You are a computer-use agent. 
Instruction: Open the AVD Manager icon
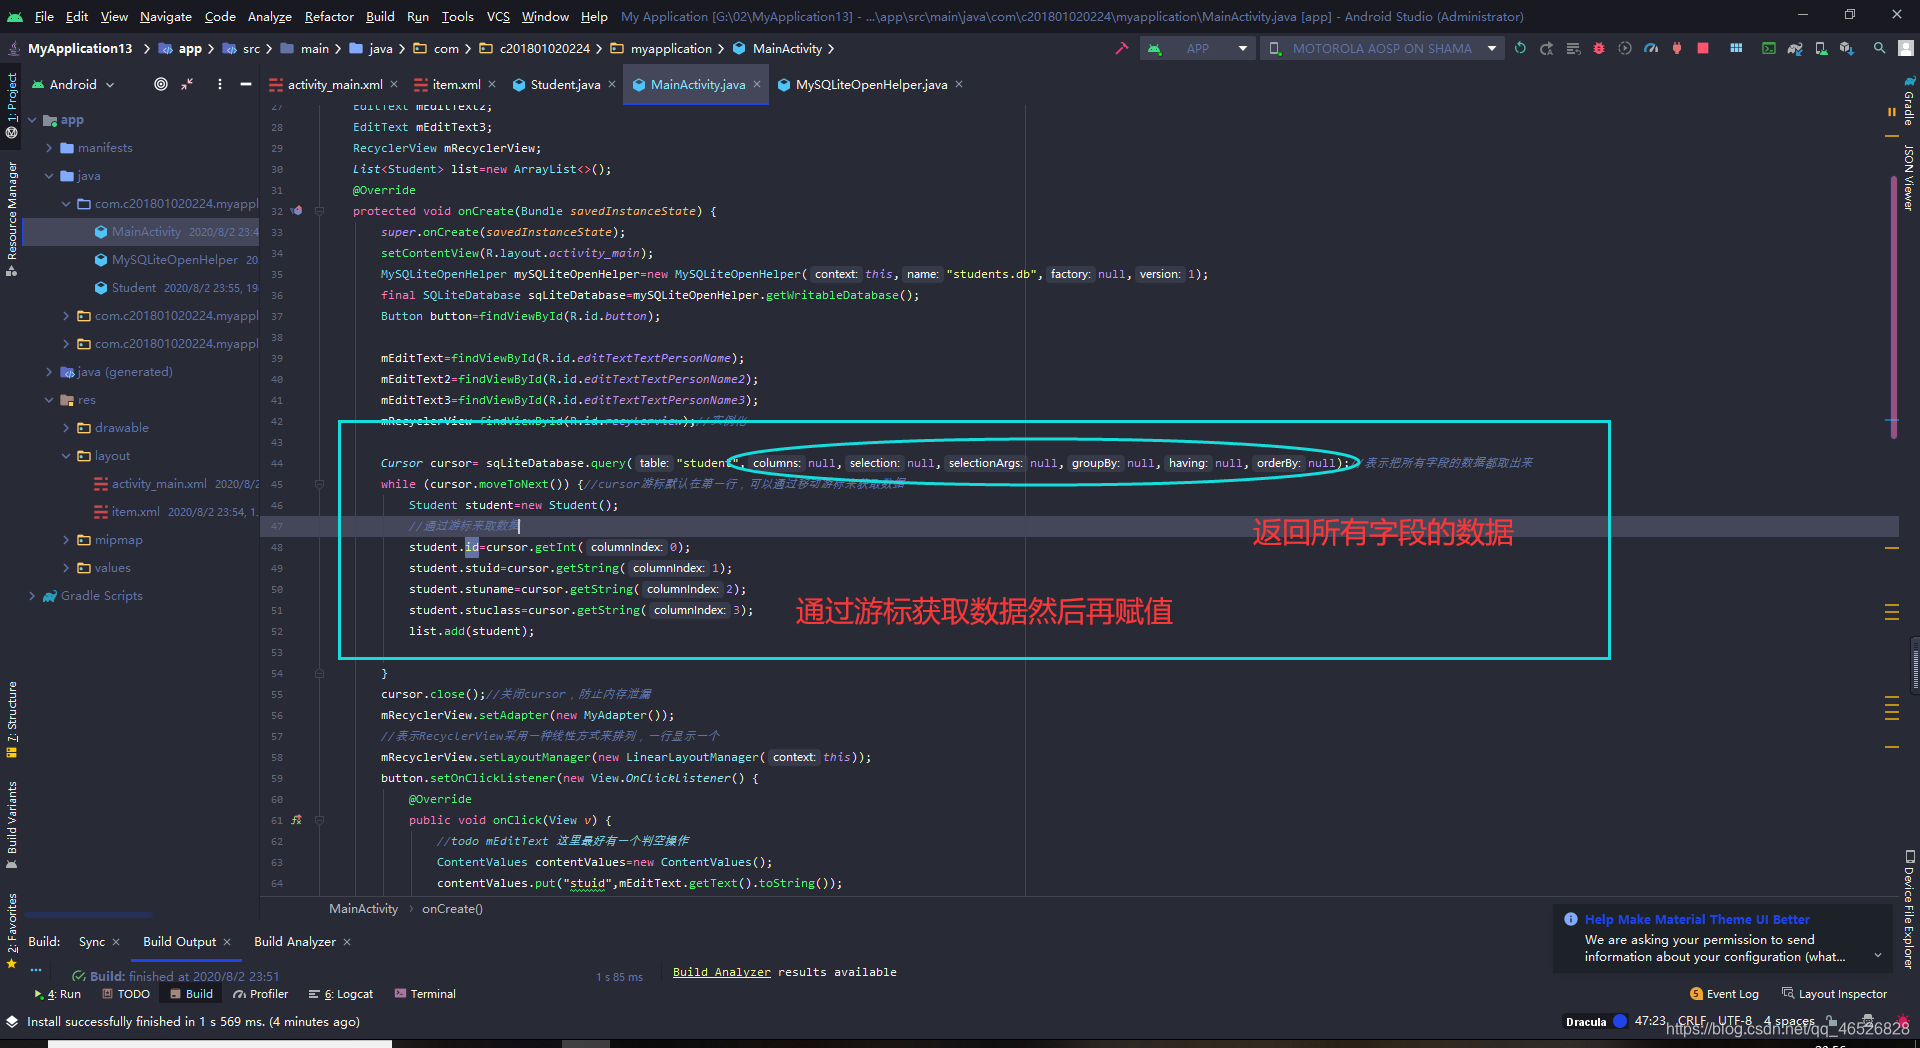click(x=1821, y=48)
